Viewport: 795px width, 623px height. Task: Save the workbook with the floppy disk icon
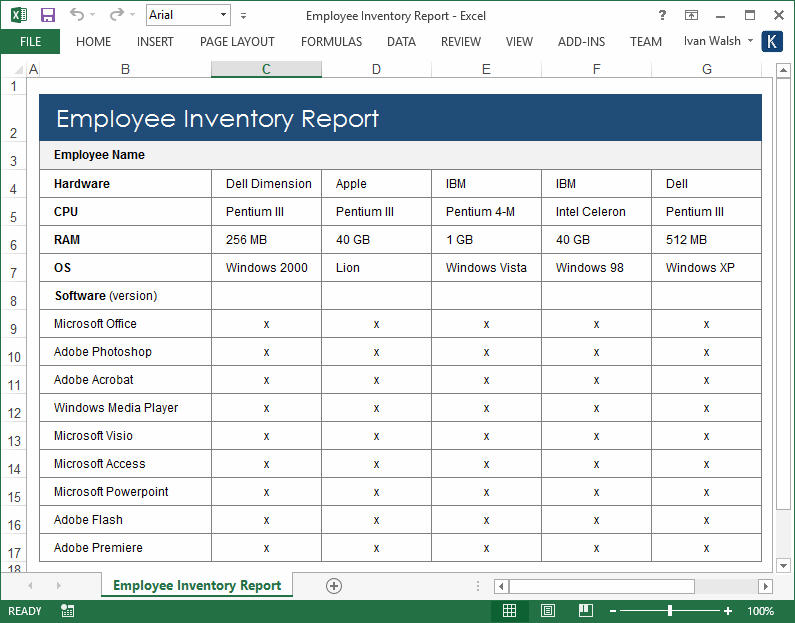tap(48, 15)
